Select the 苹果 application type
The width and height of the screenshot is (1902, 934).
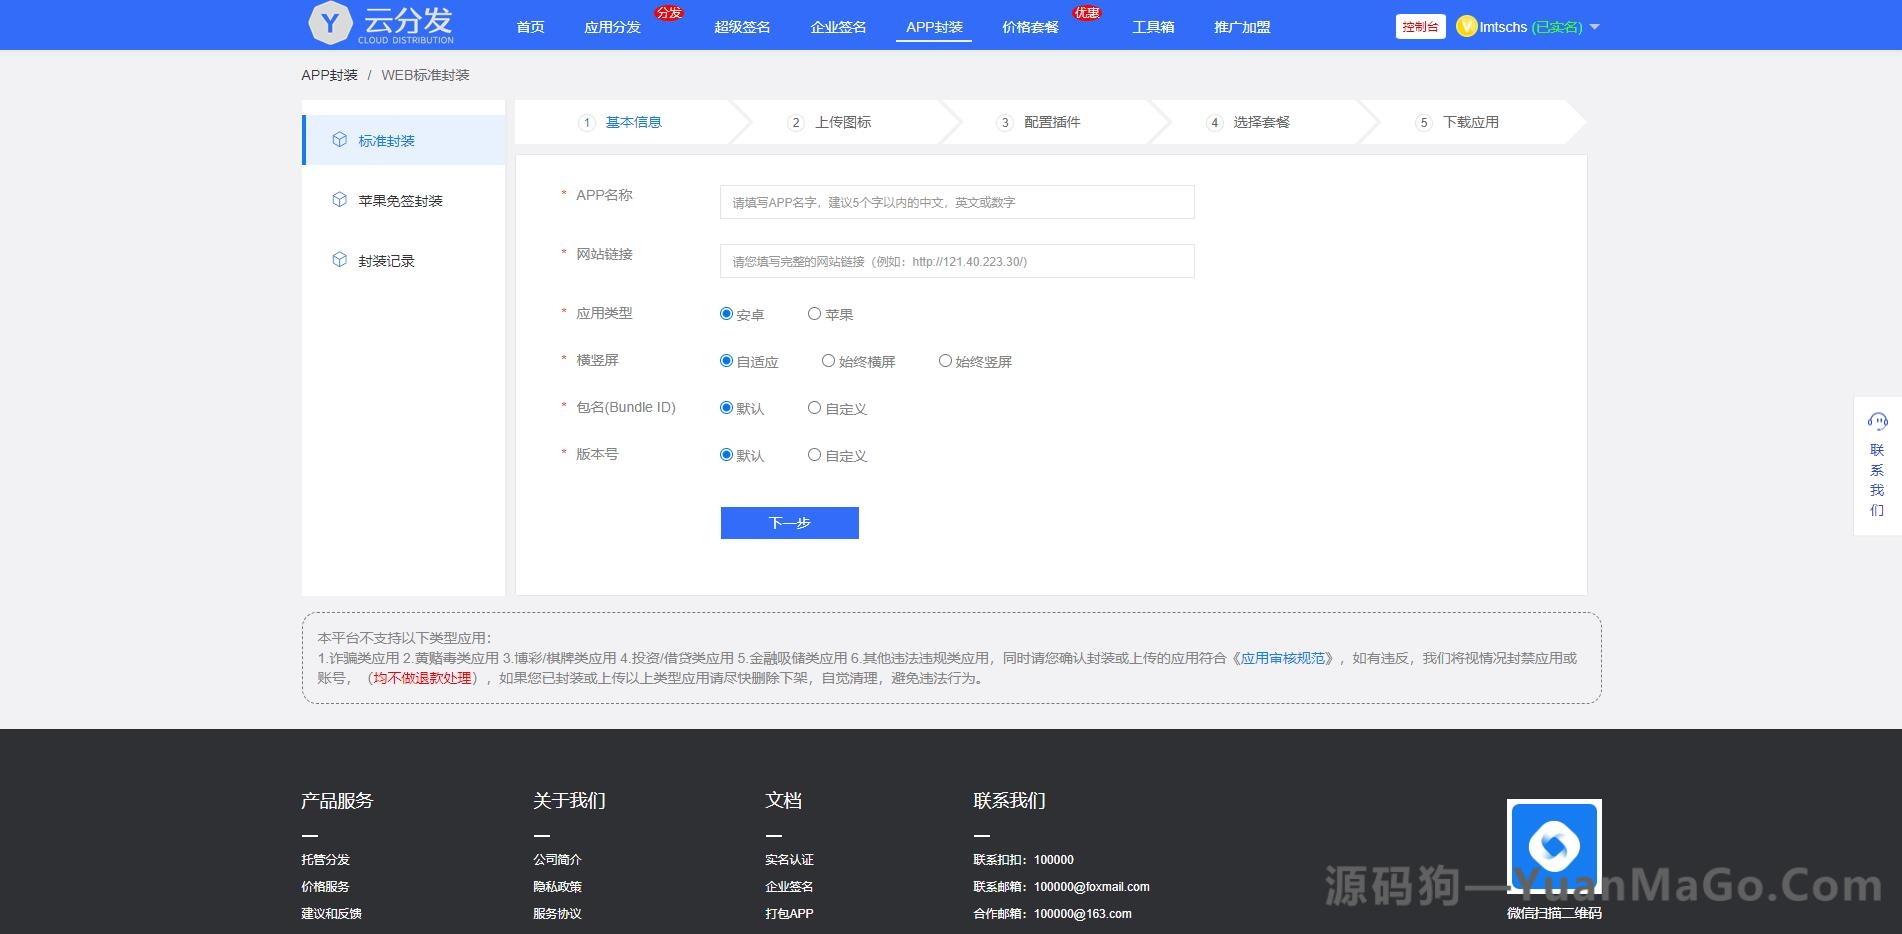(x=815, y=313)
